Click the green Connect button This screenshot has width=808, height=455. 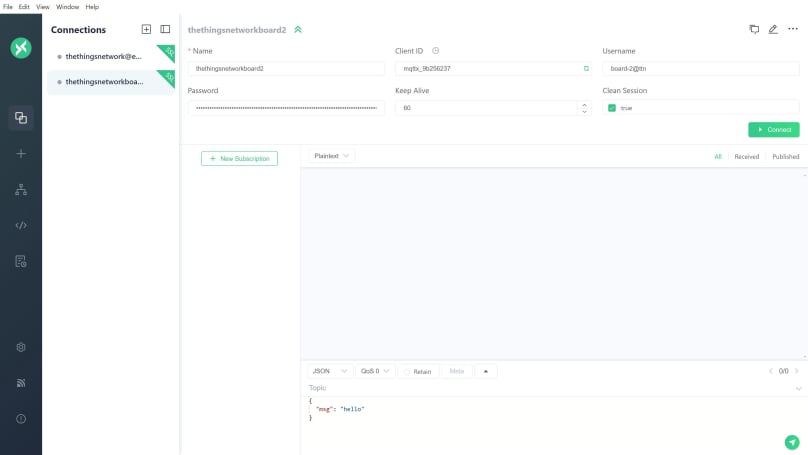773,129
